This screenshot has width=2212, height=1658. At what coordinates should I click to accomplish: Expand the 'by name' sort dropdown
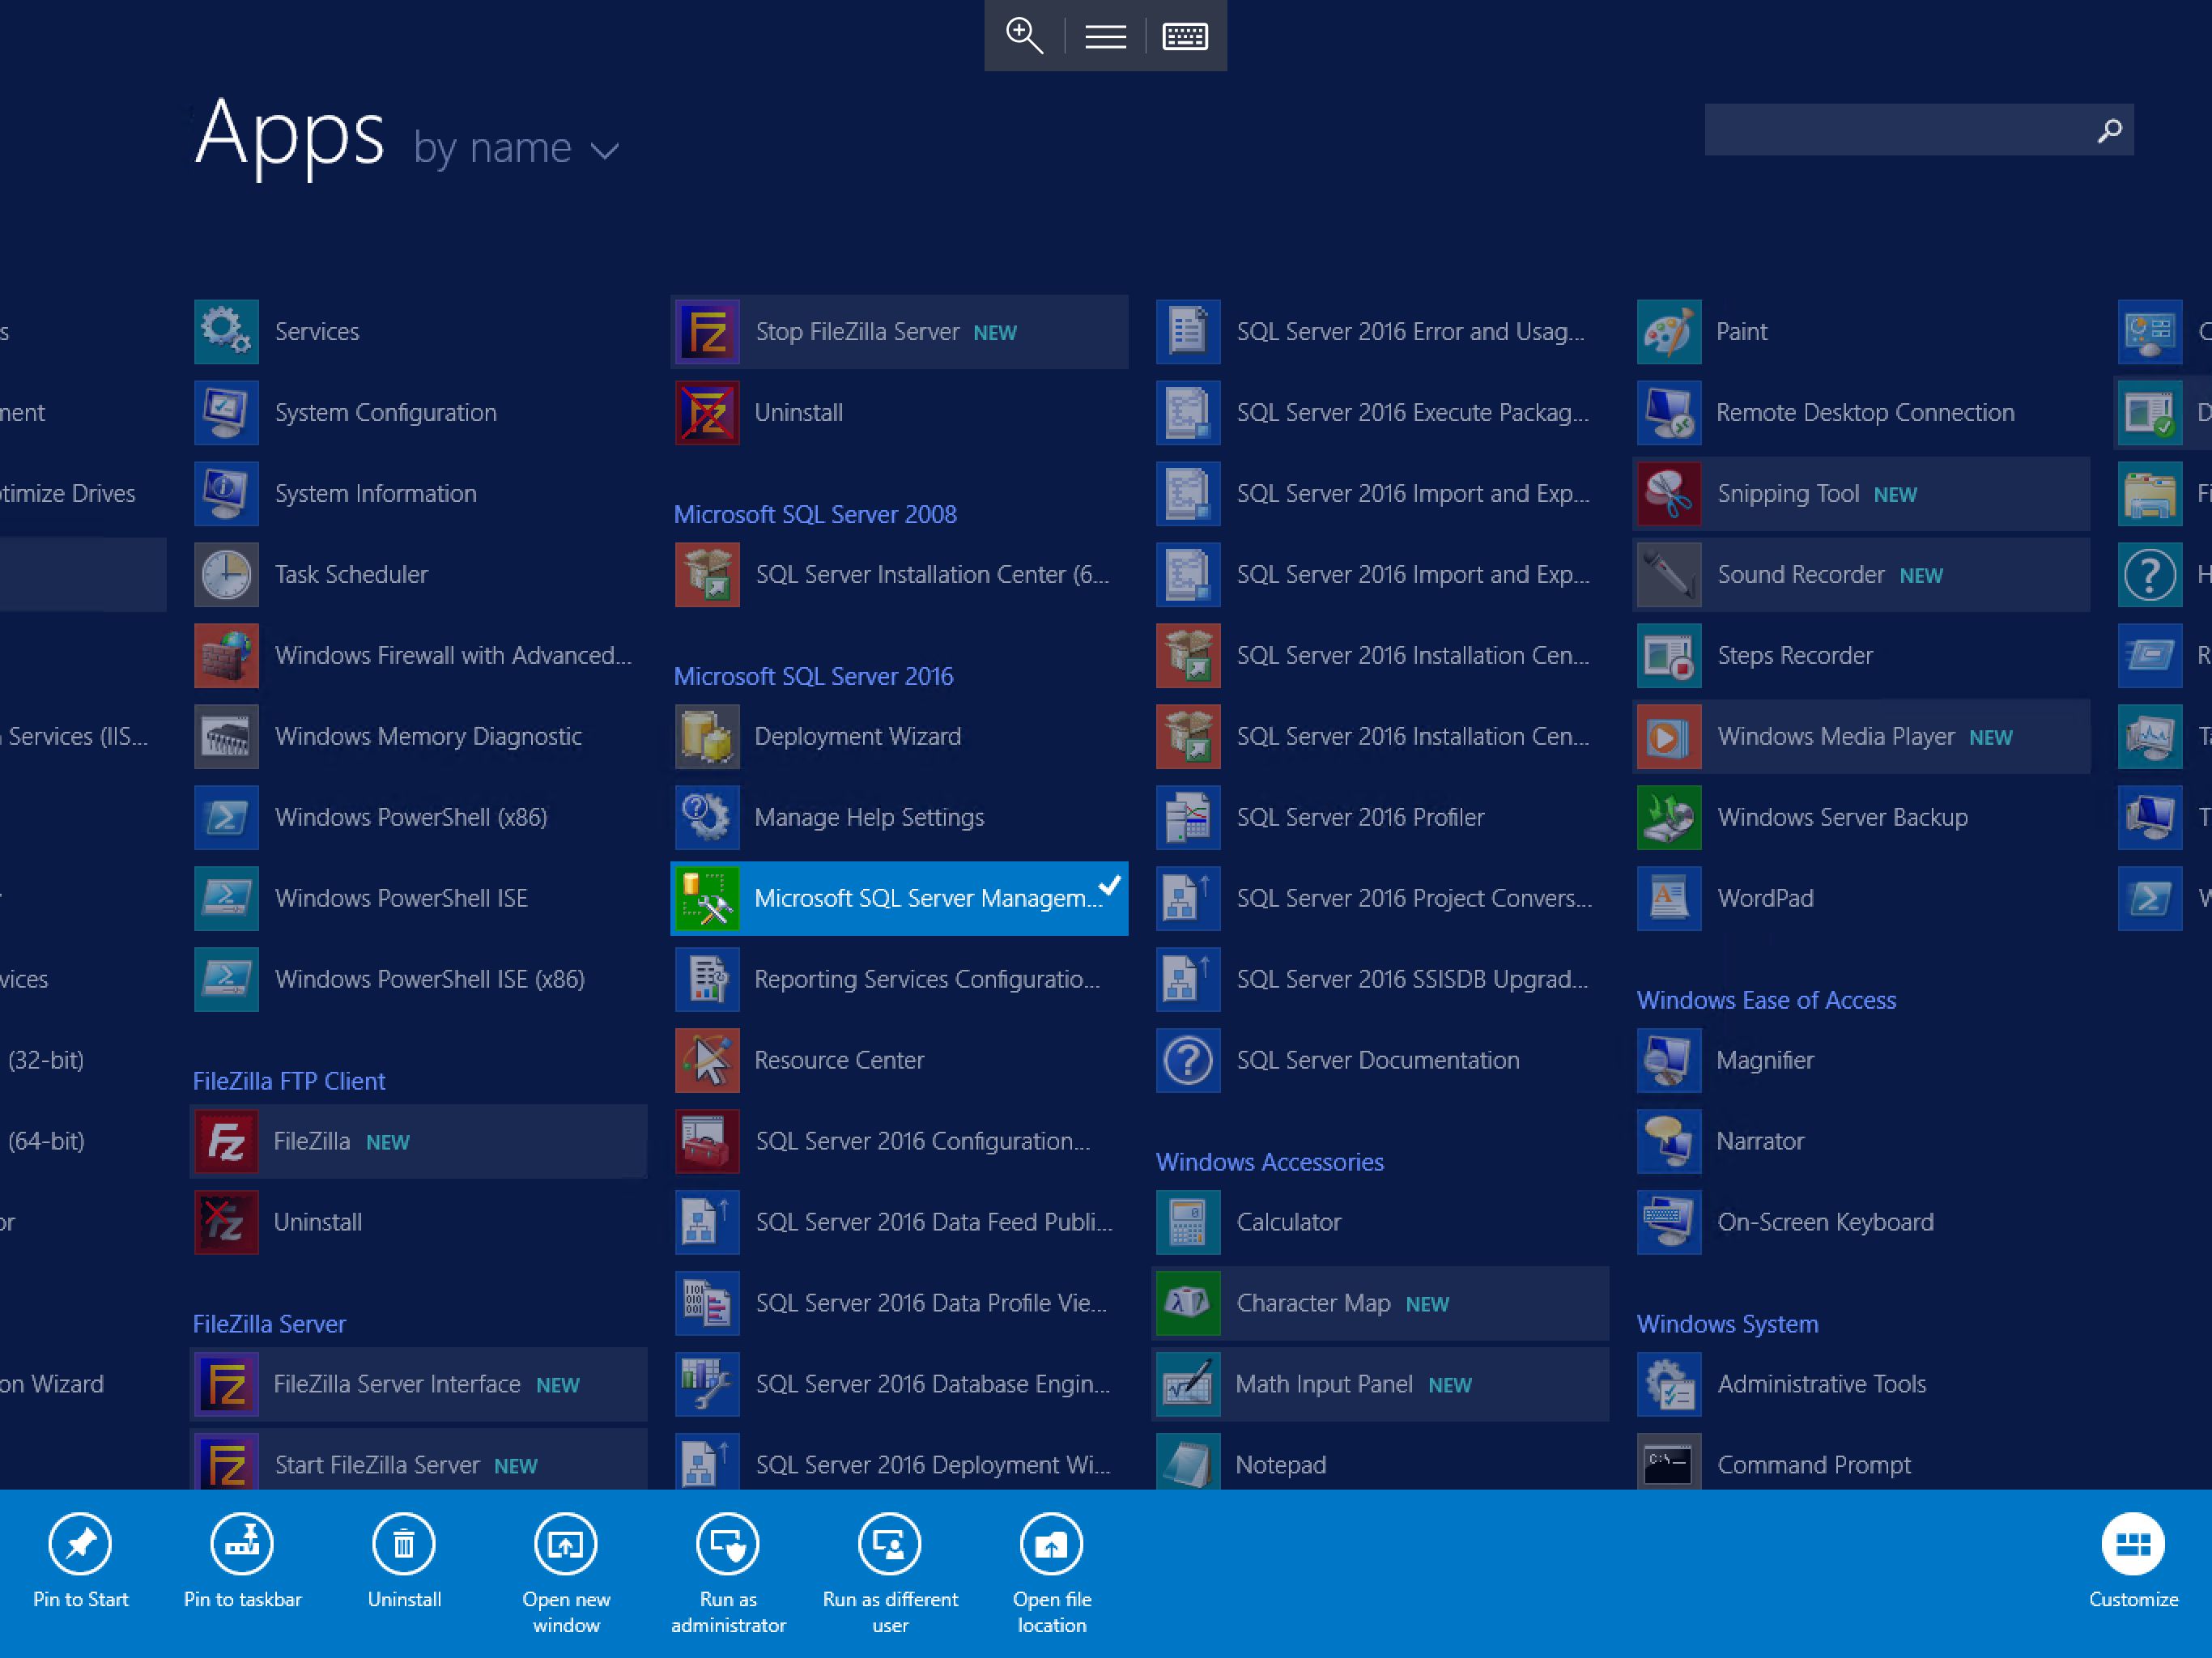(516, 148)
